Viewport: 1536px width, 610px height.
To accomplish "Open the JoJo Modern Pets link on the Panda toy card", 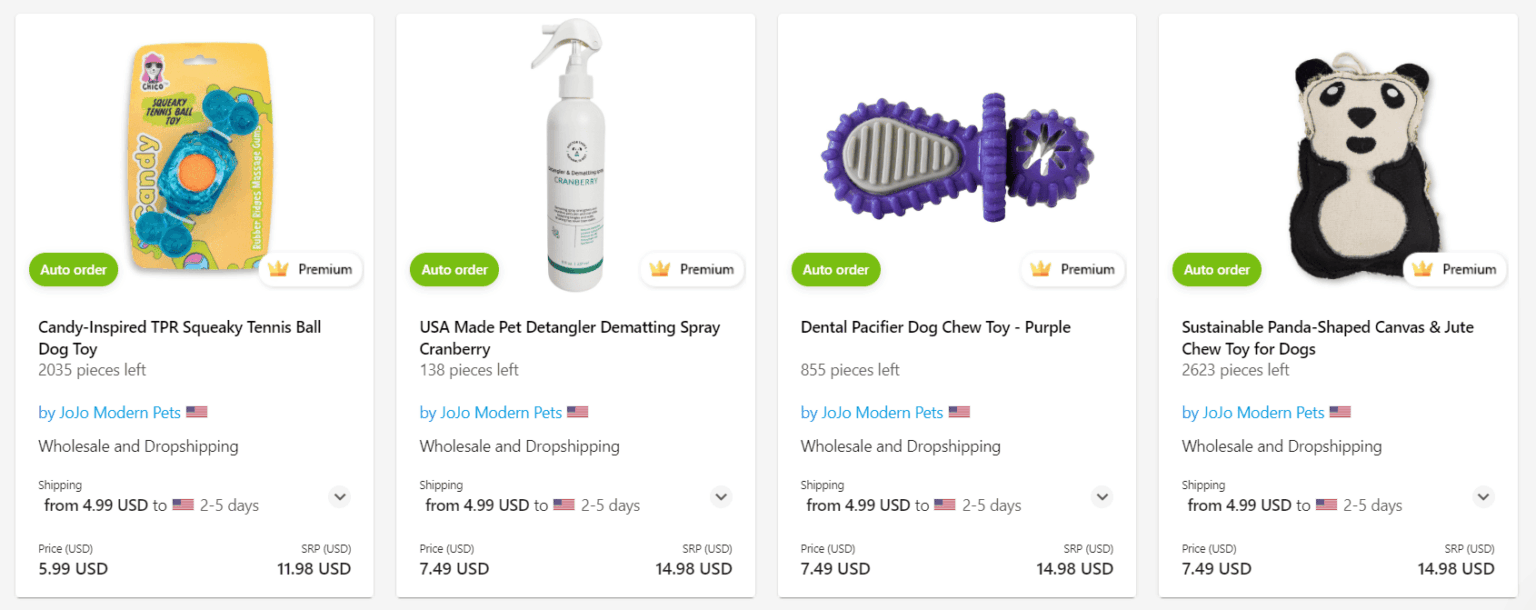I will coord(1253,412).
